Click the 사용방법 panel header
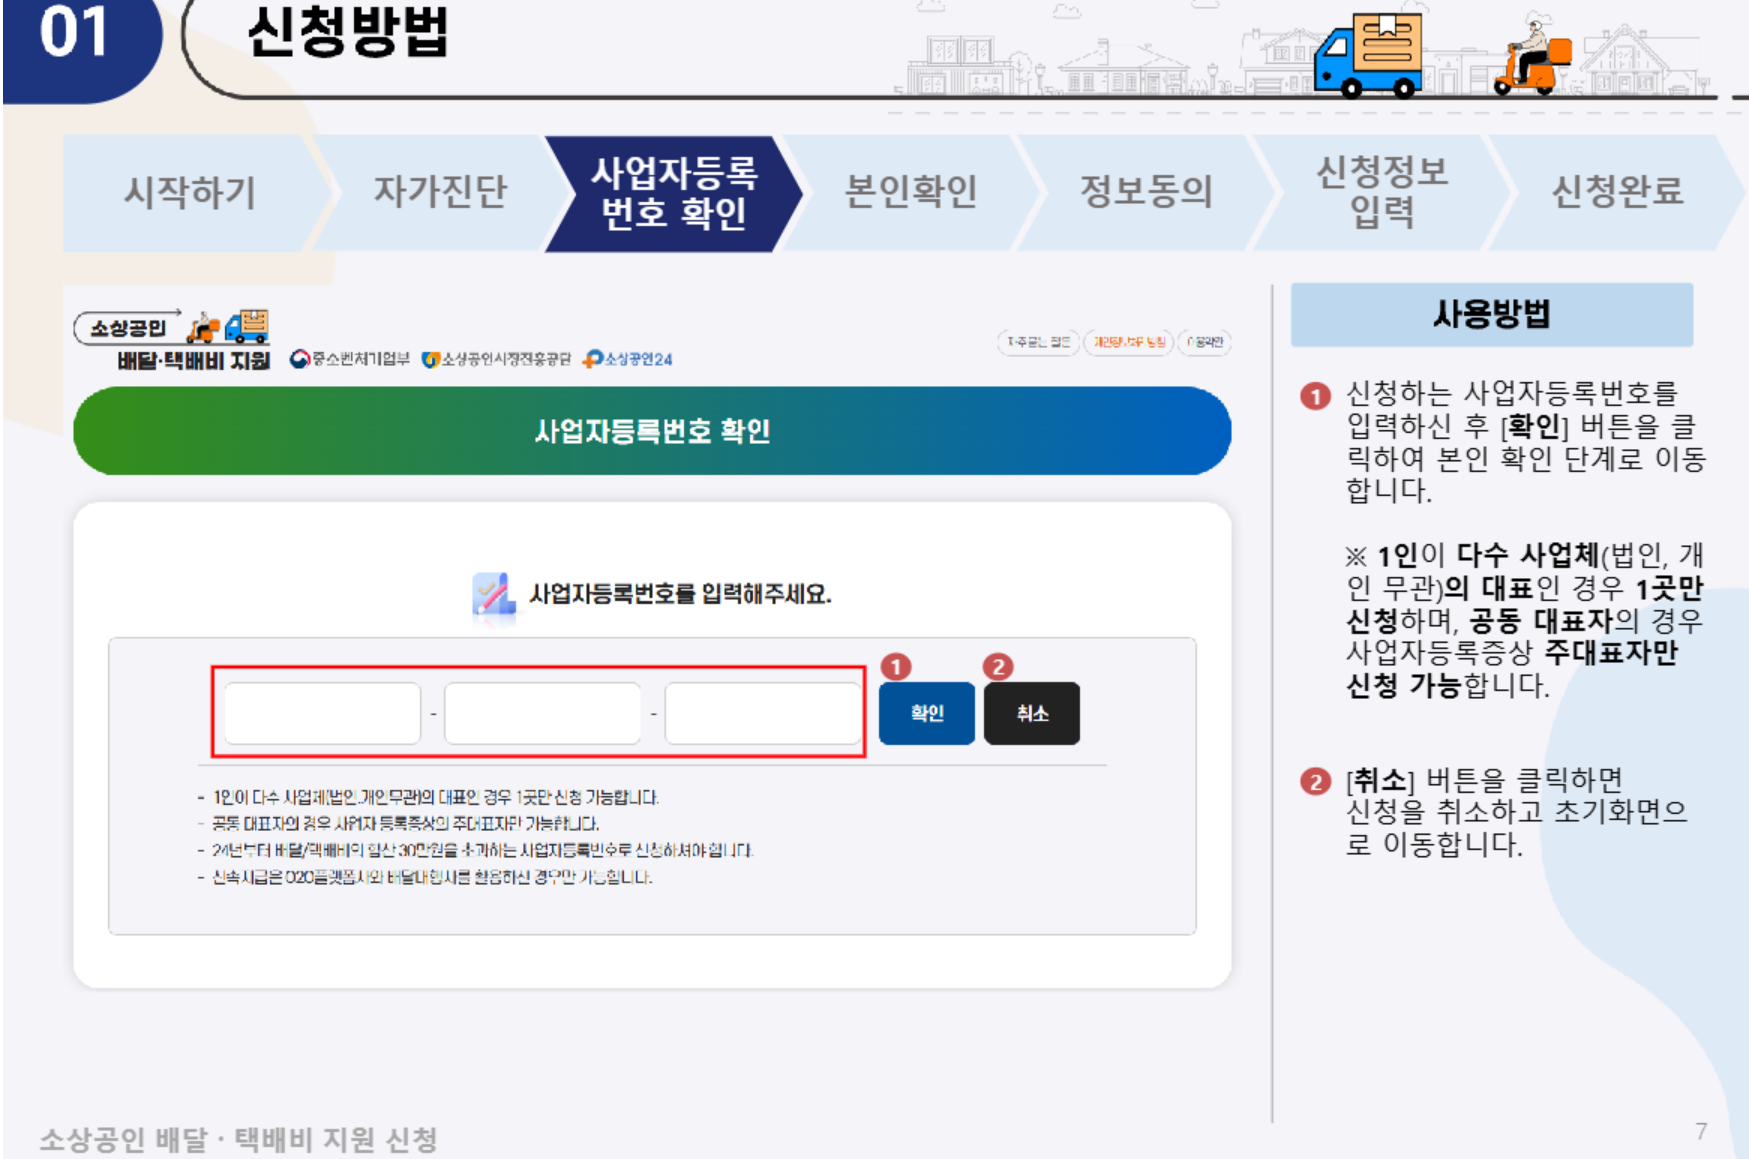The image size is (1749, 1159). pyautogui.click(x=1491, y=315)
